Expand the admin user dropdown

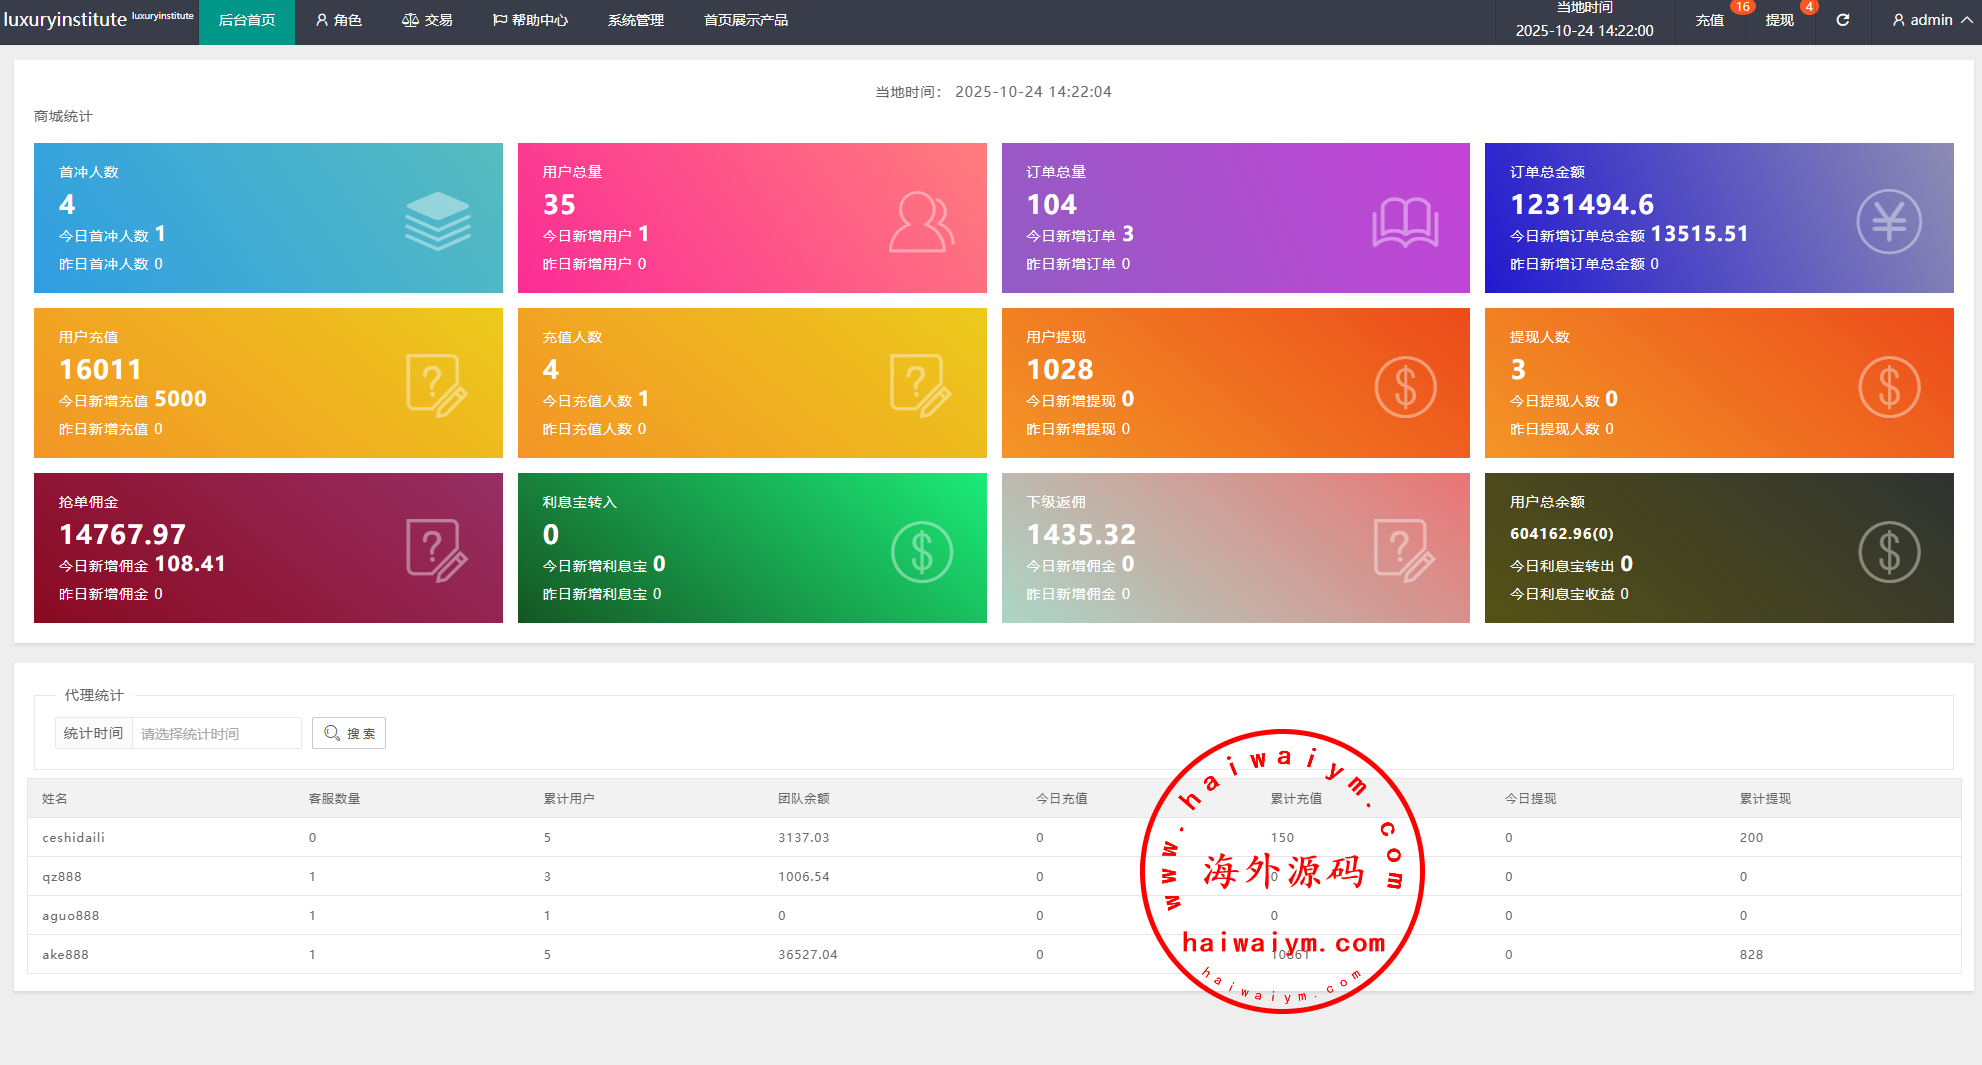coord(1931,20)
